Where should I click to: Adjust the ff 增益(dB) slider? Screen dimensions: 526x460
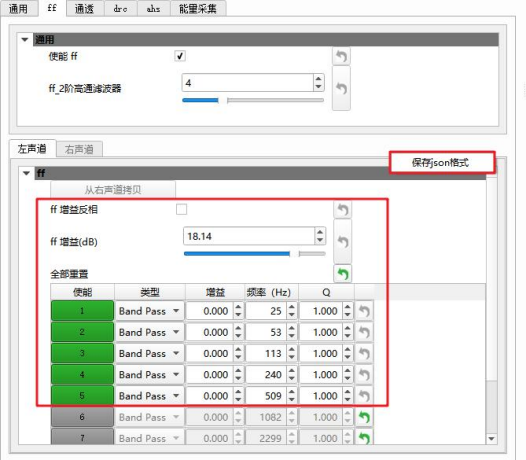tap(255, 254)
